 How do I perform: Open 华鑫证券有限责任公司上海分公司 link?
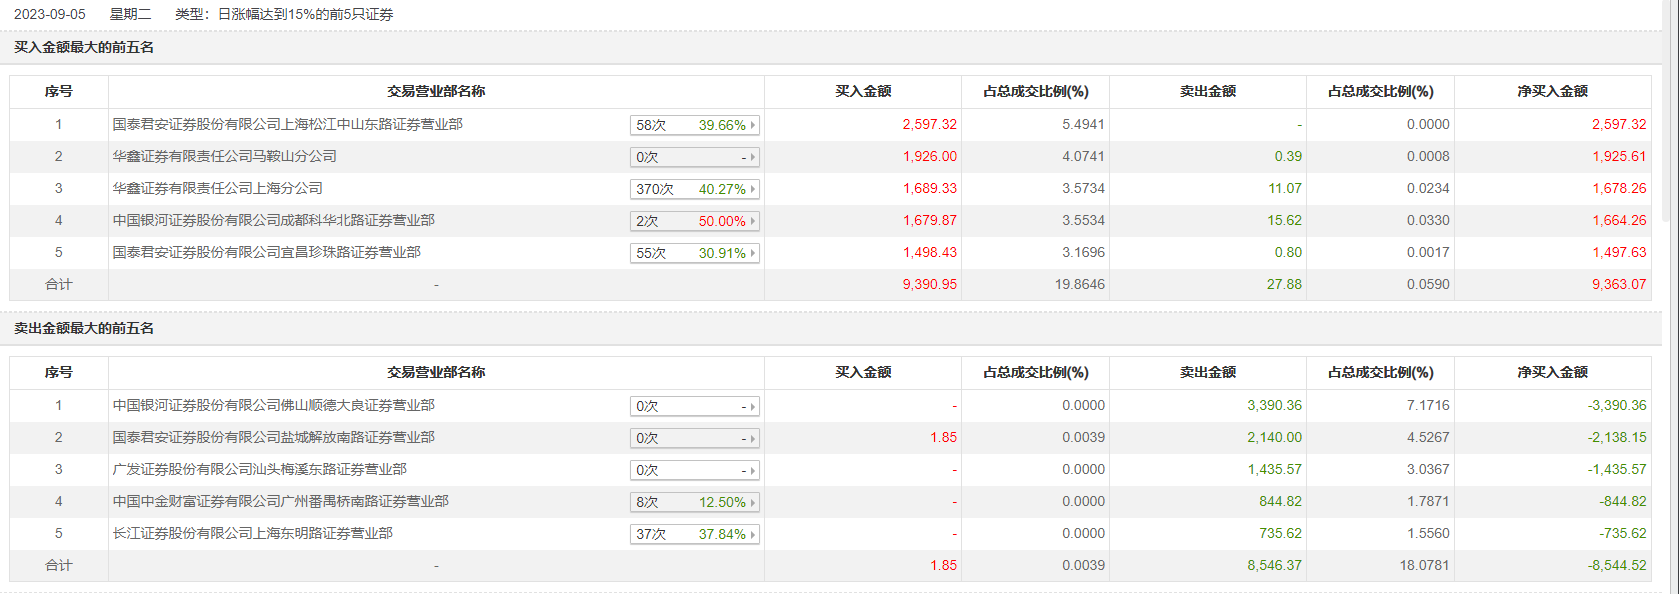[217, 189]
